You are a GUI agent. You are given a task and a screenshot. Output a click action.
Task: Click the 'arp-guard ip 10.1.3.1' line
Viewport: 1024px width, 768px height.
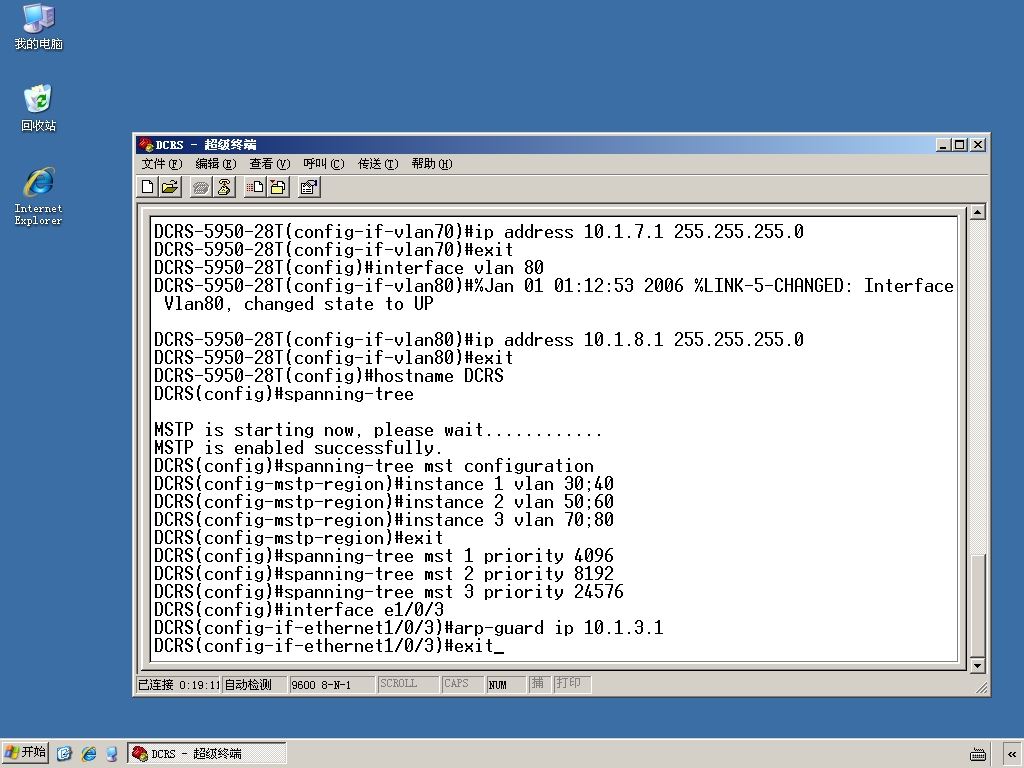pyautogui.click(x=409, y=628)
